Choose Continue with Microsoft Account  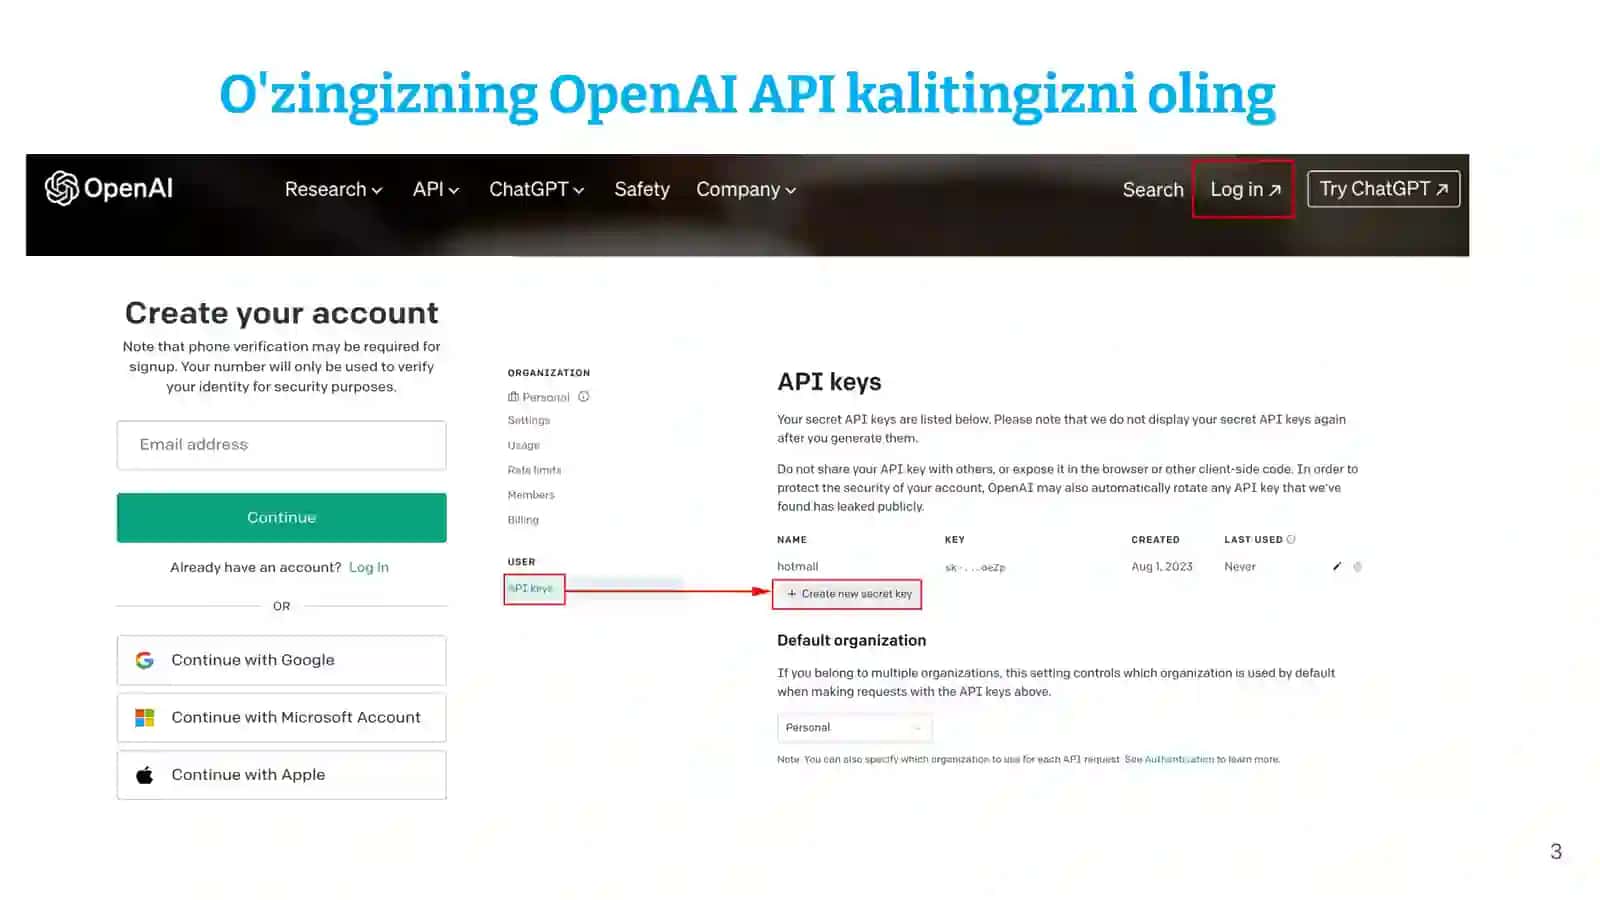pyautogui.click(x=281, y=717)
